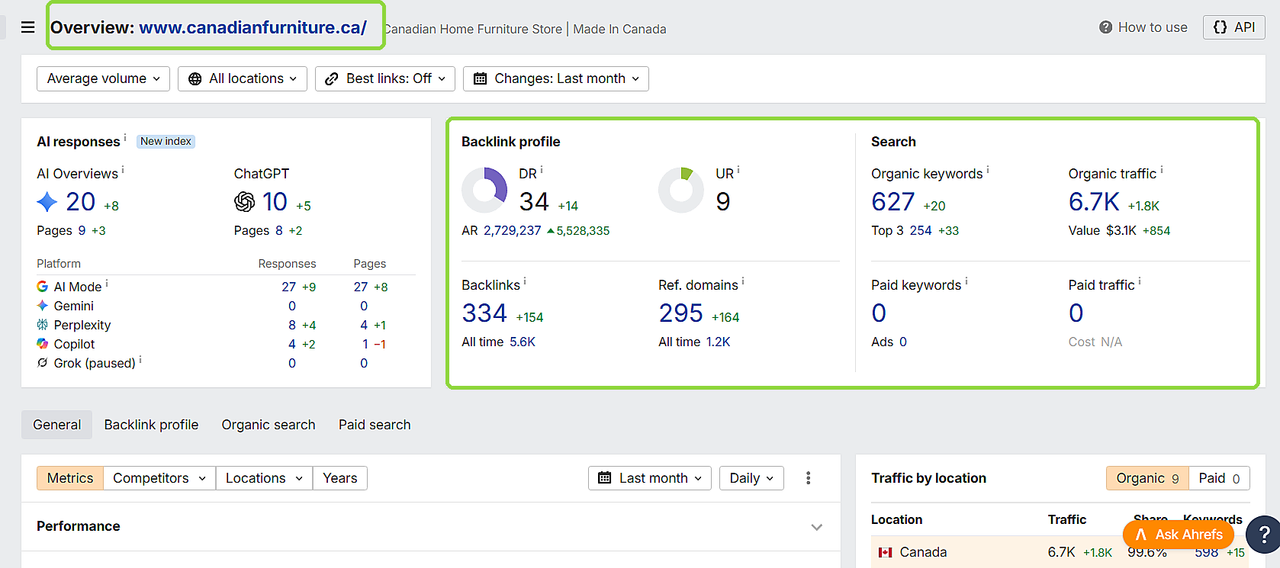Collapse the Performance section chevron

(817, 527)
